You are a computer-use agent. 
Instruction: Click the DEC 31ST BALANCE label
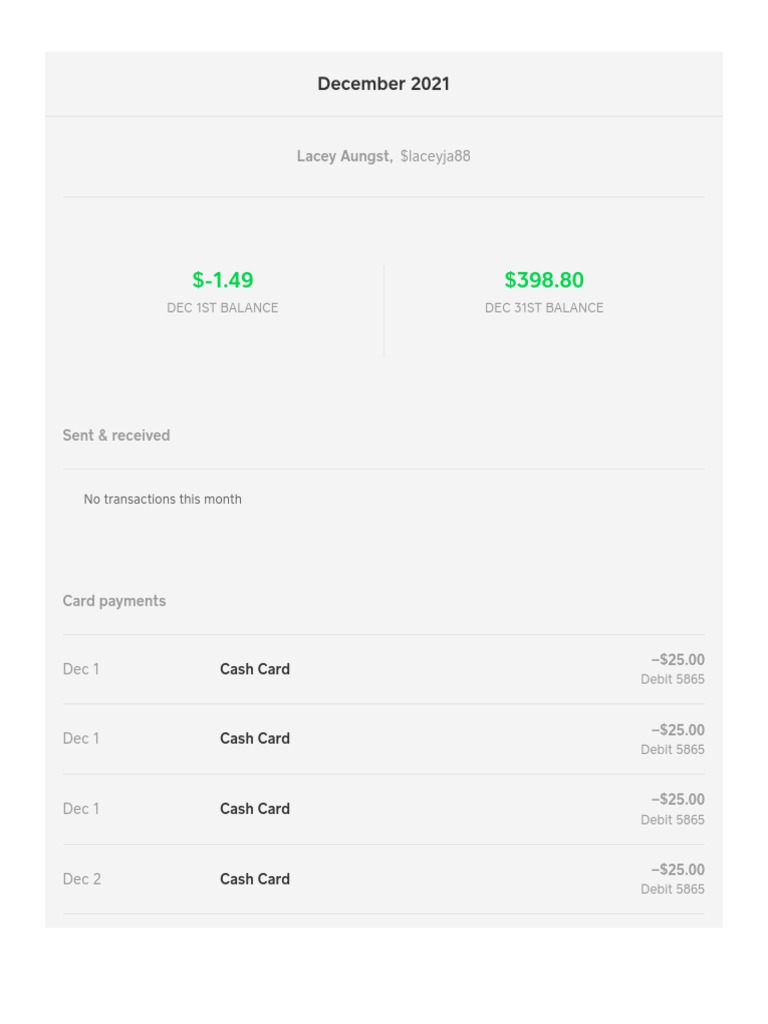pyautogui.click(x=544, y=308)
